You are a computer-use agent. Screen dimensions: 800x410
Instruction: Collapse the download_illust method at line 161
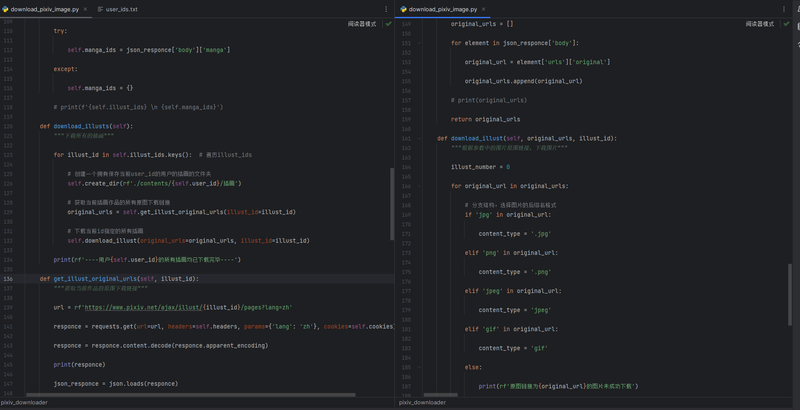click(x=419, y=138)
